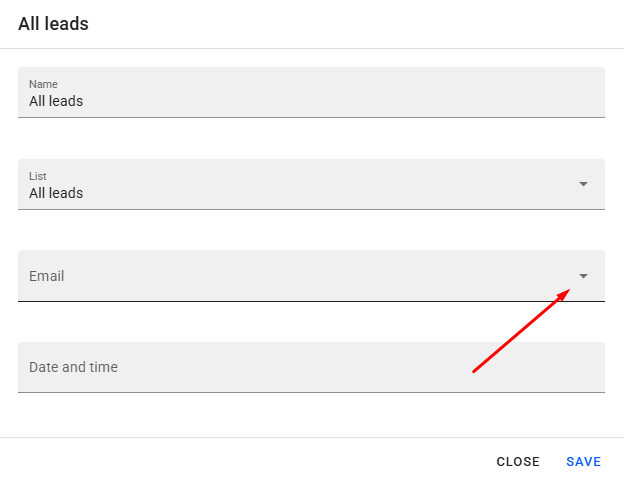Image resolution: width=624 pixels, height=482 pixels.
Task: Dismiss the dialog using CLOSE
Action: (518, 461)
